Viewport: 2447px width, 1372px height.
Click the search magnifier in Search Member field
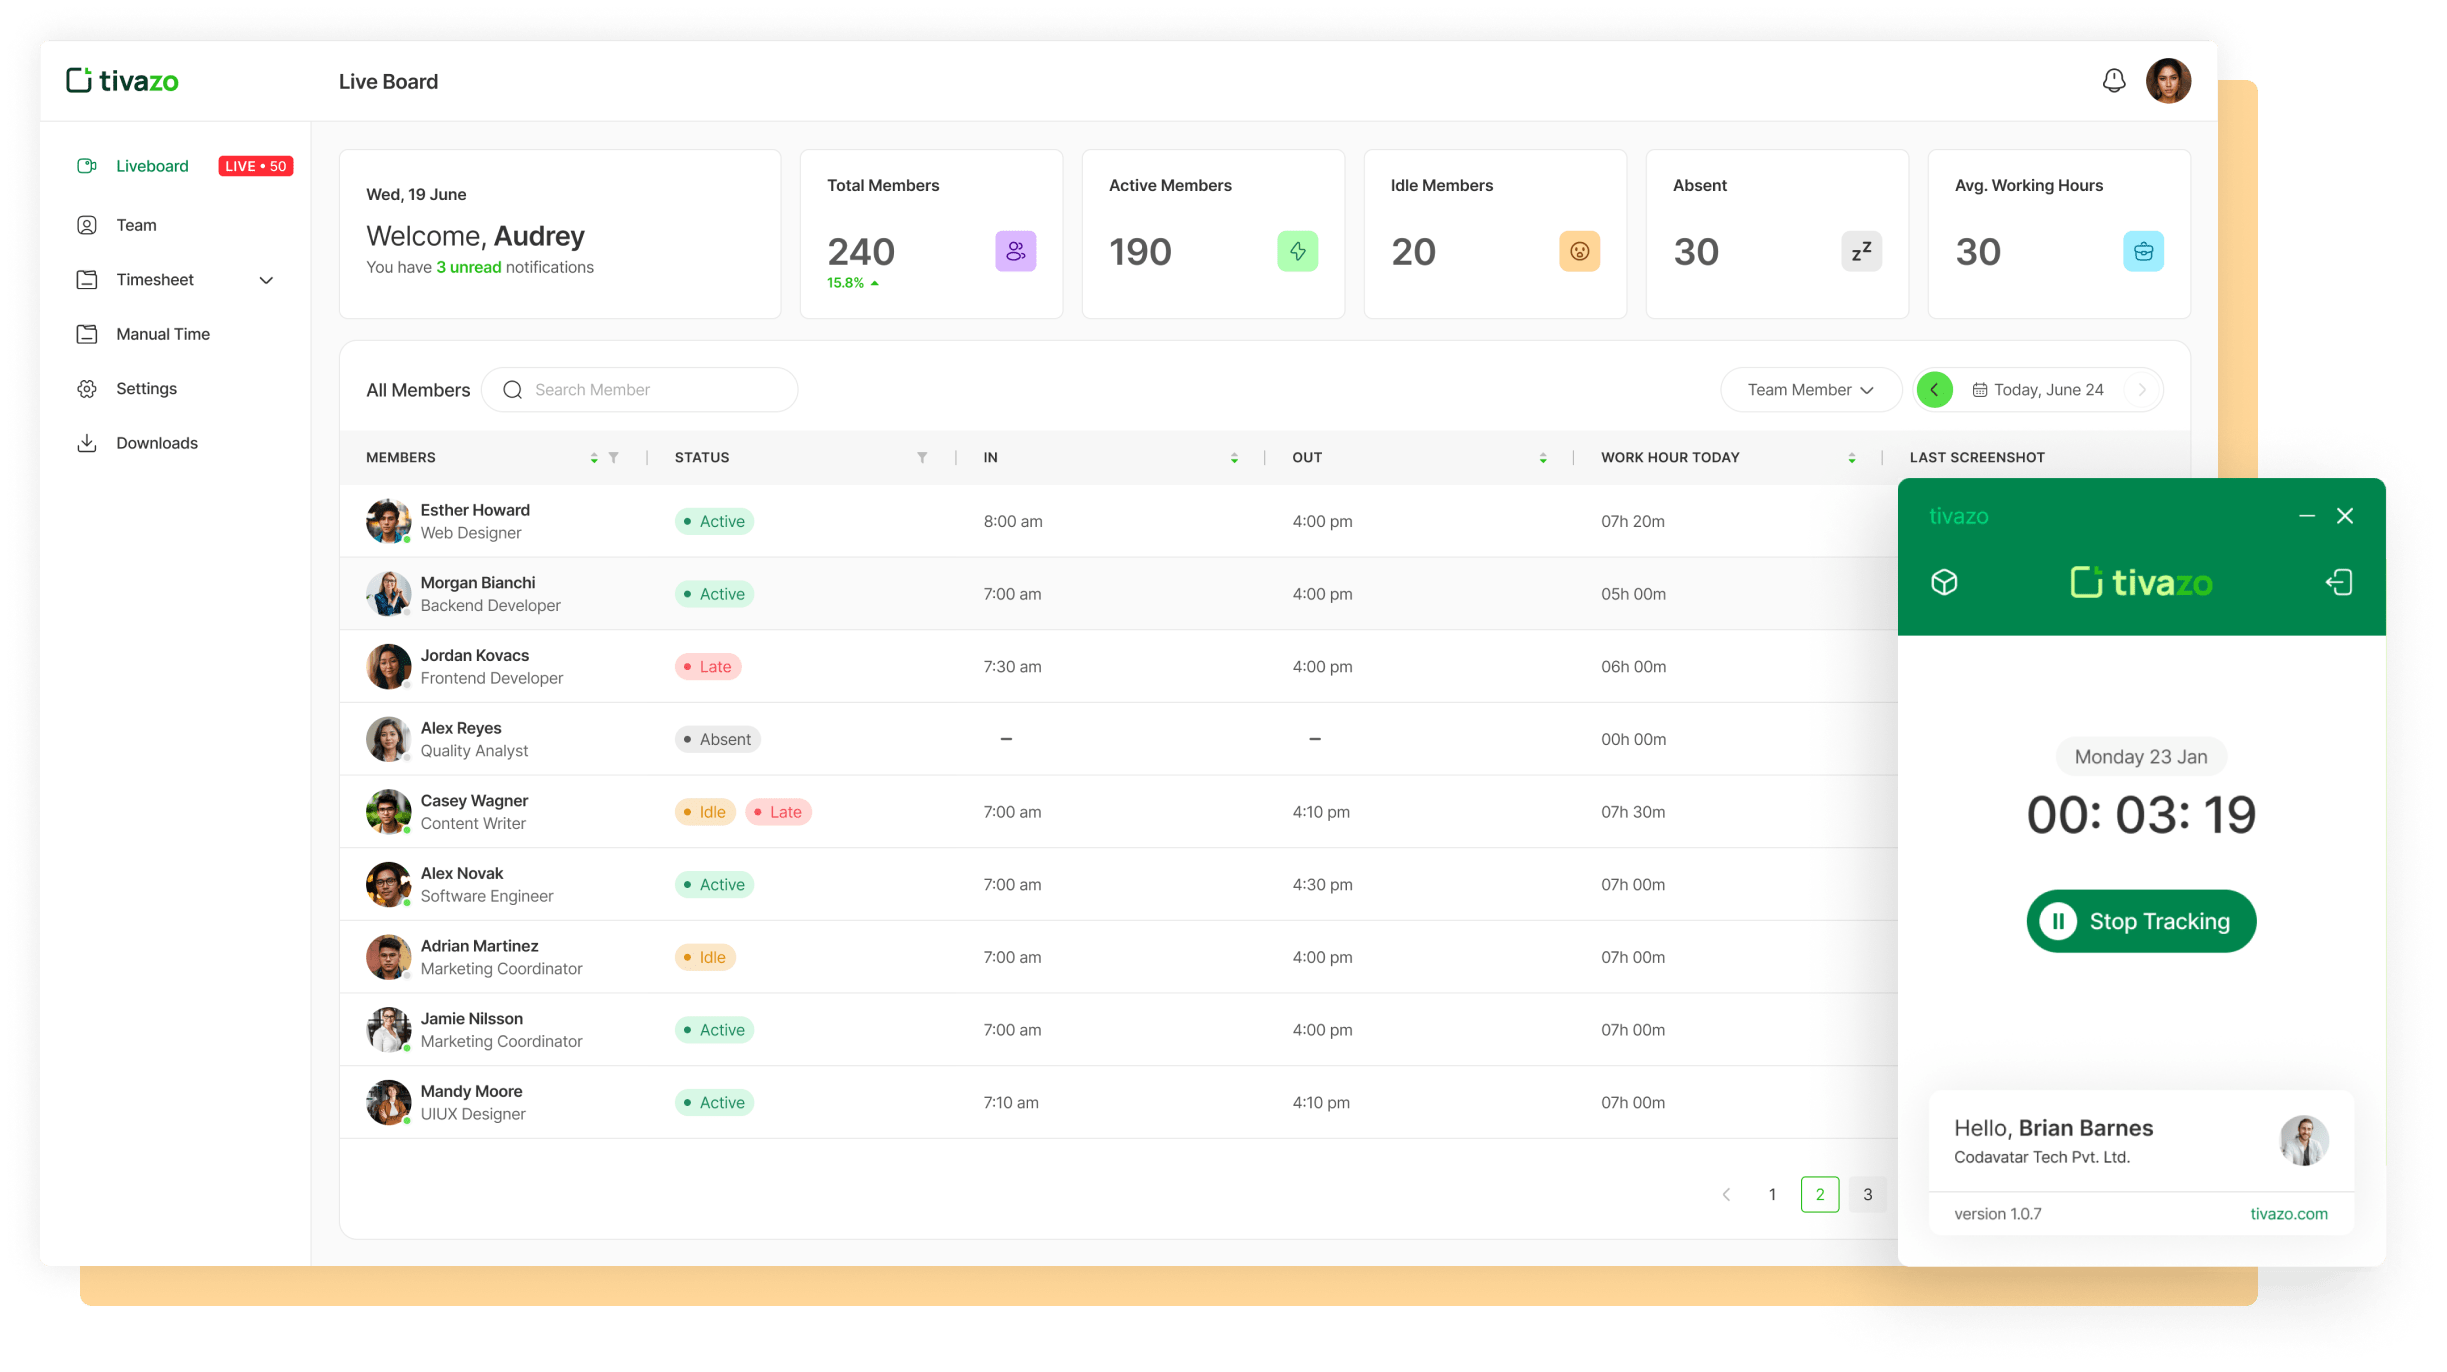click(512, 389)
